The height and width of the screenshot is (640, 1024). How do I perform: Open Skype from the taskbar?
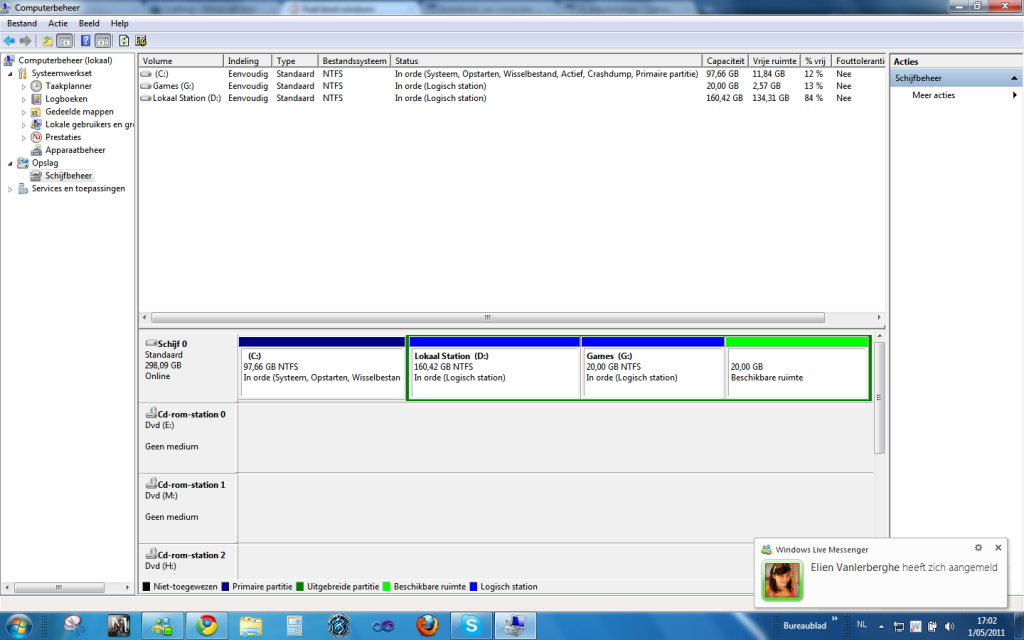click(x=470, y=626)
